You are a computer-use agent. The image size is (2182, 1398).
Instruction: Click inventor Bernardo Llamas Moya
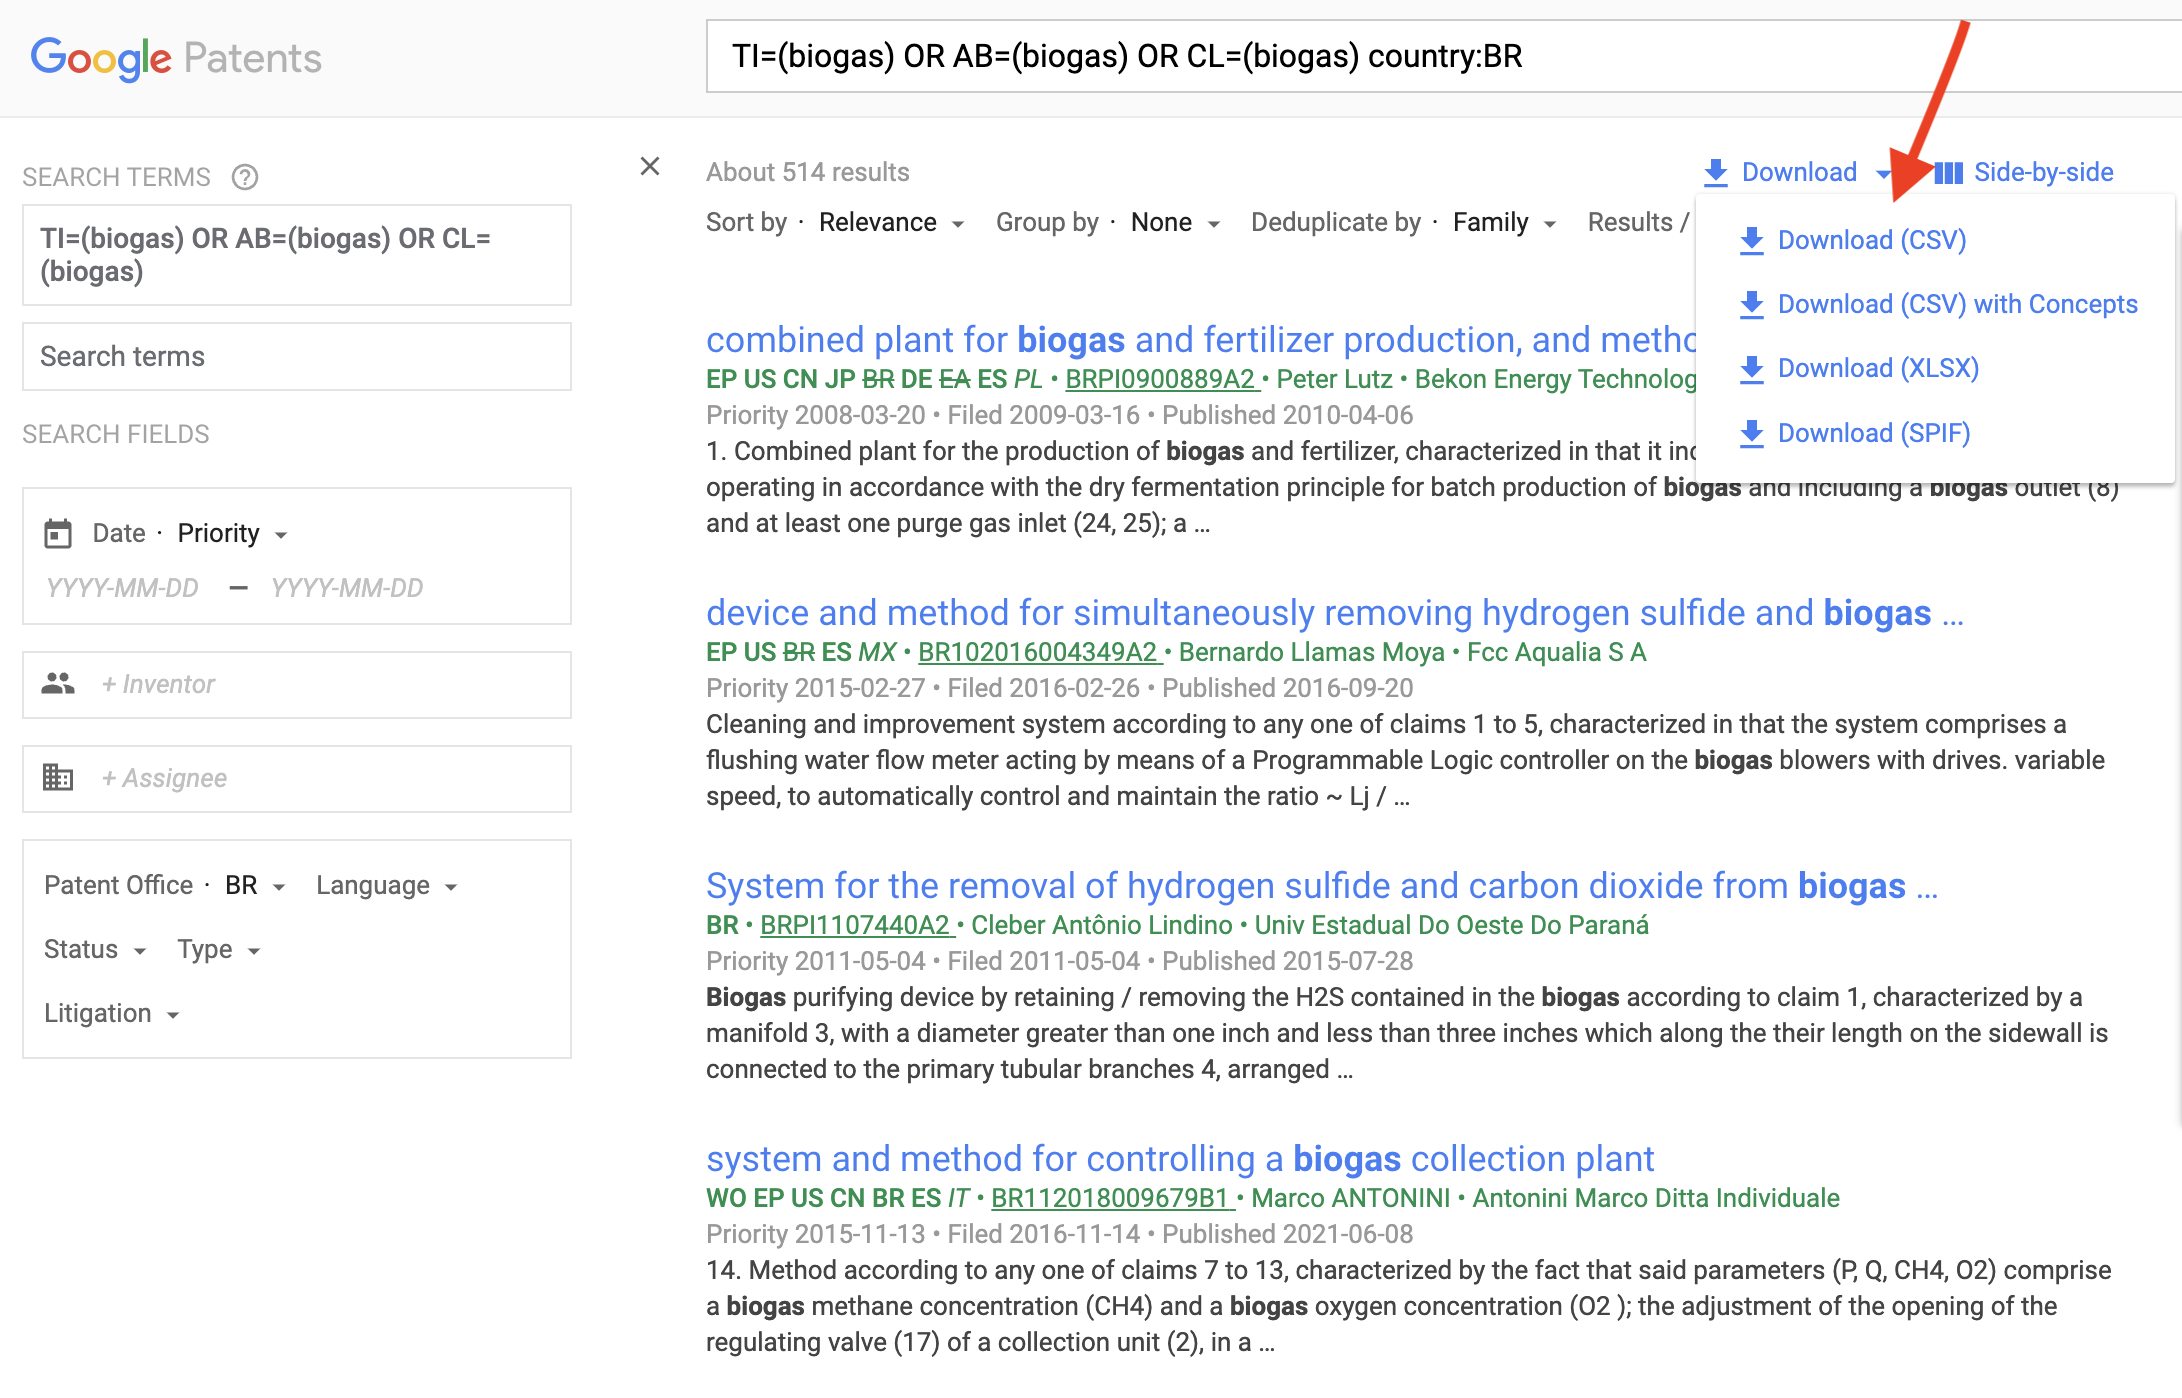pos(1311,652)
